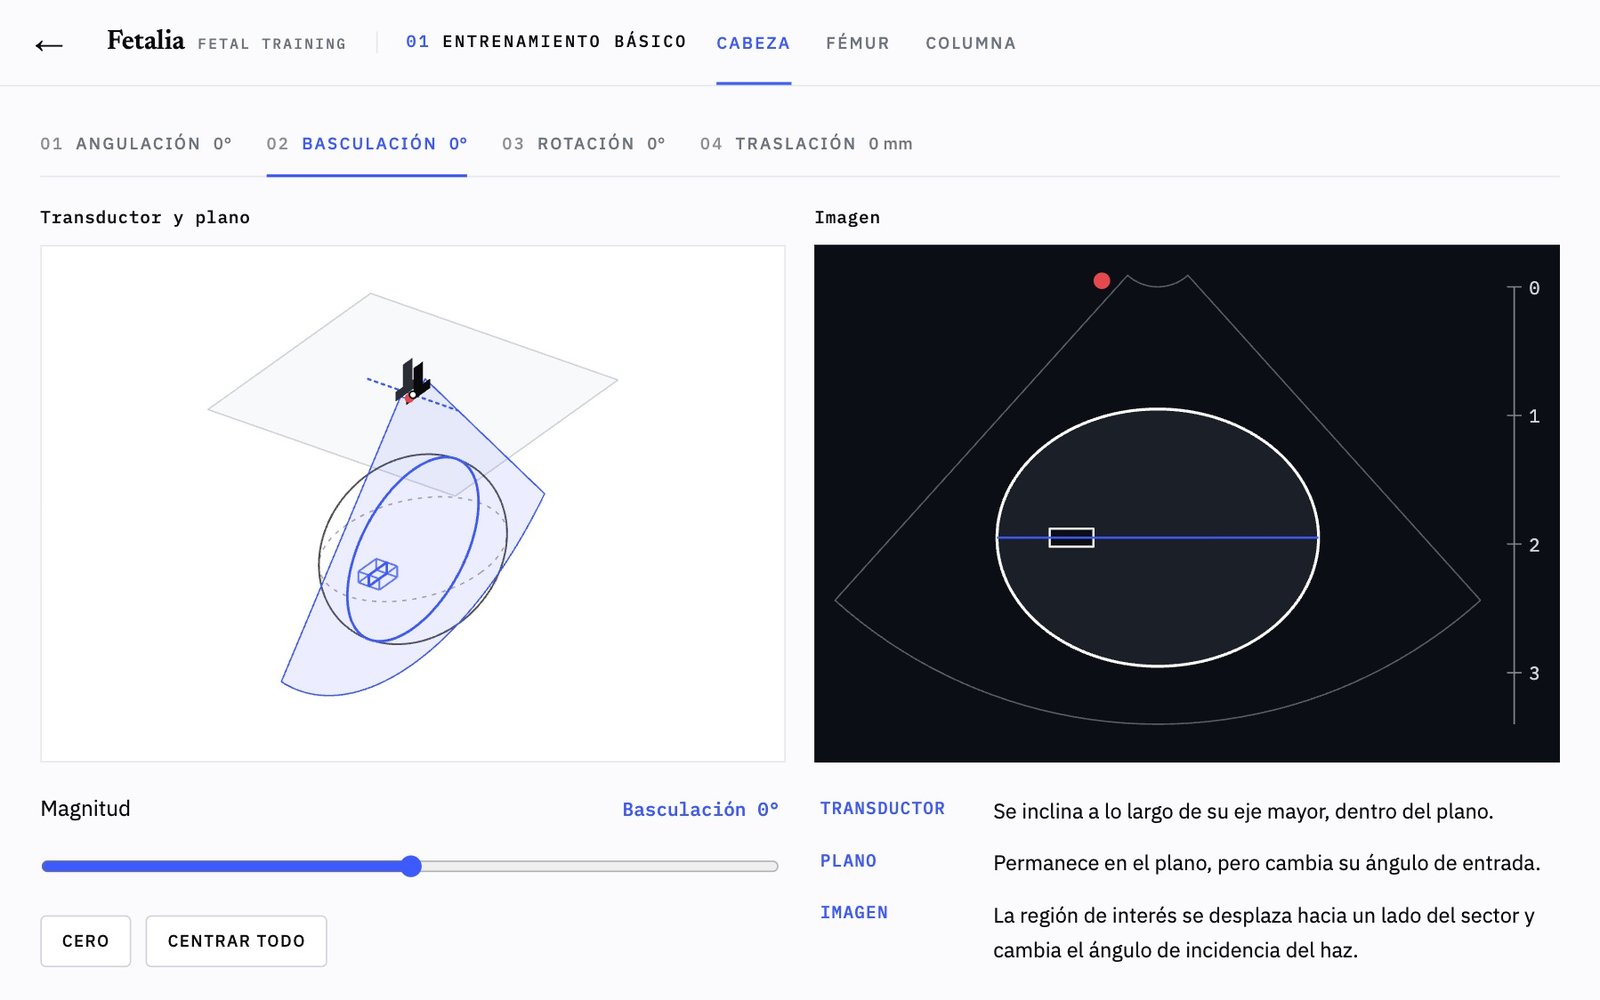Viewport: 1600px width, 1000px height.
Task: Select the 04 Traslación tab
Action: pyautogui.click(x=806, y=144)
